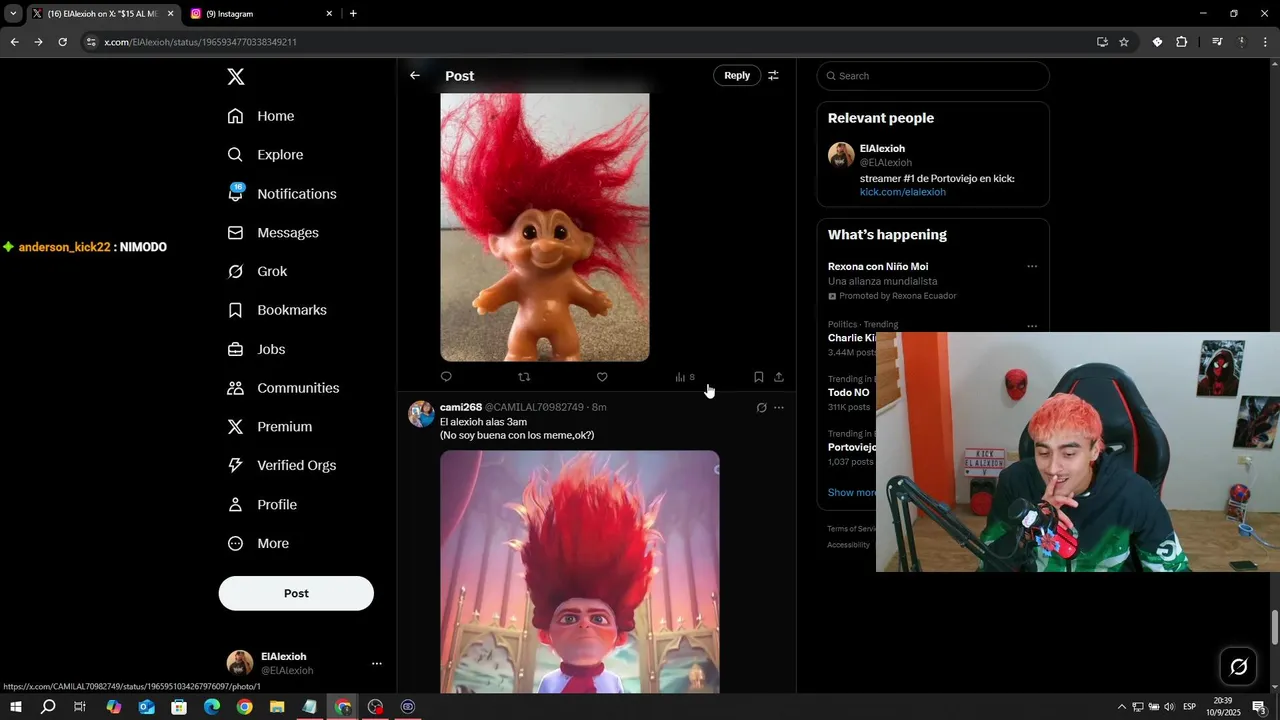Open Windows taskbar search
Viewport: 1280px width, 720px height.
[47, 707]
